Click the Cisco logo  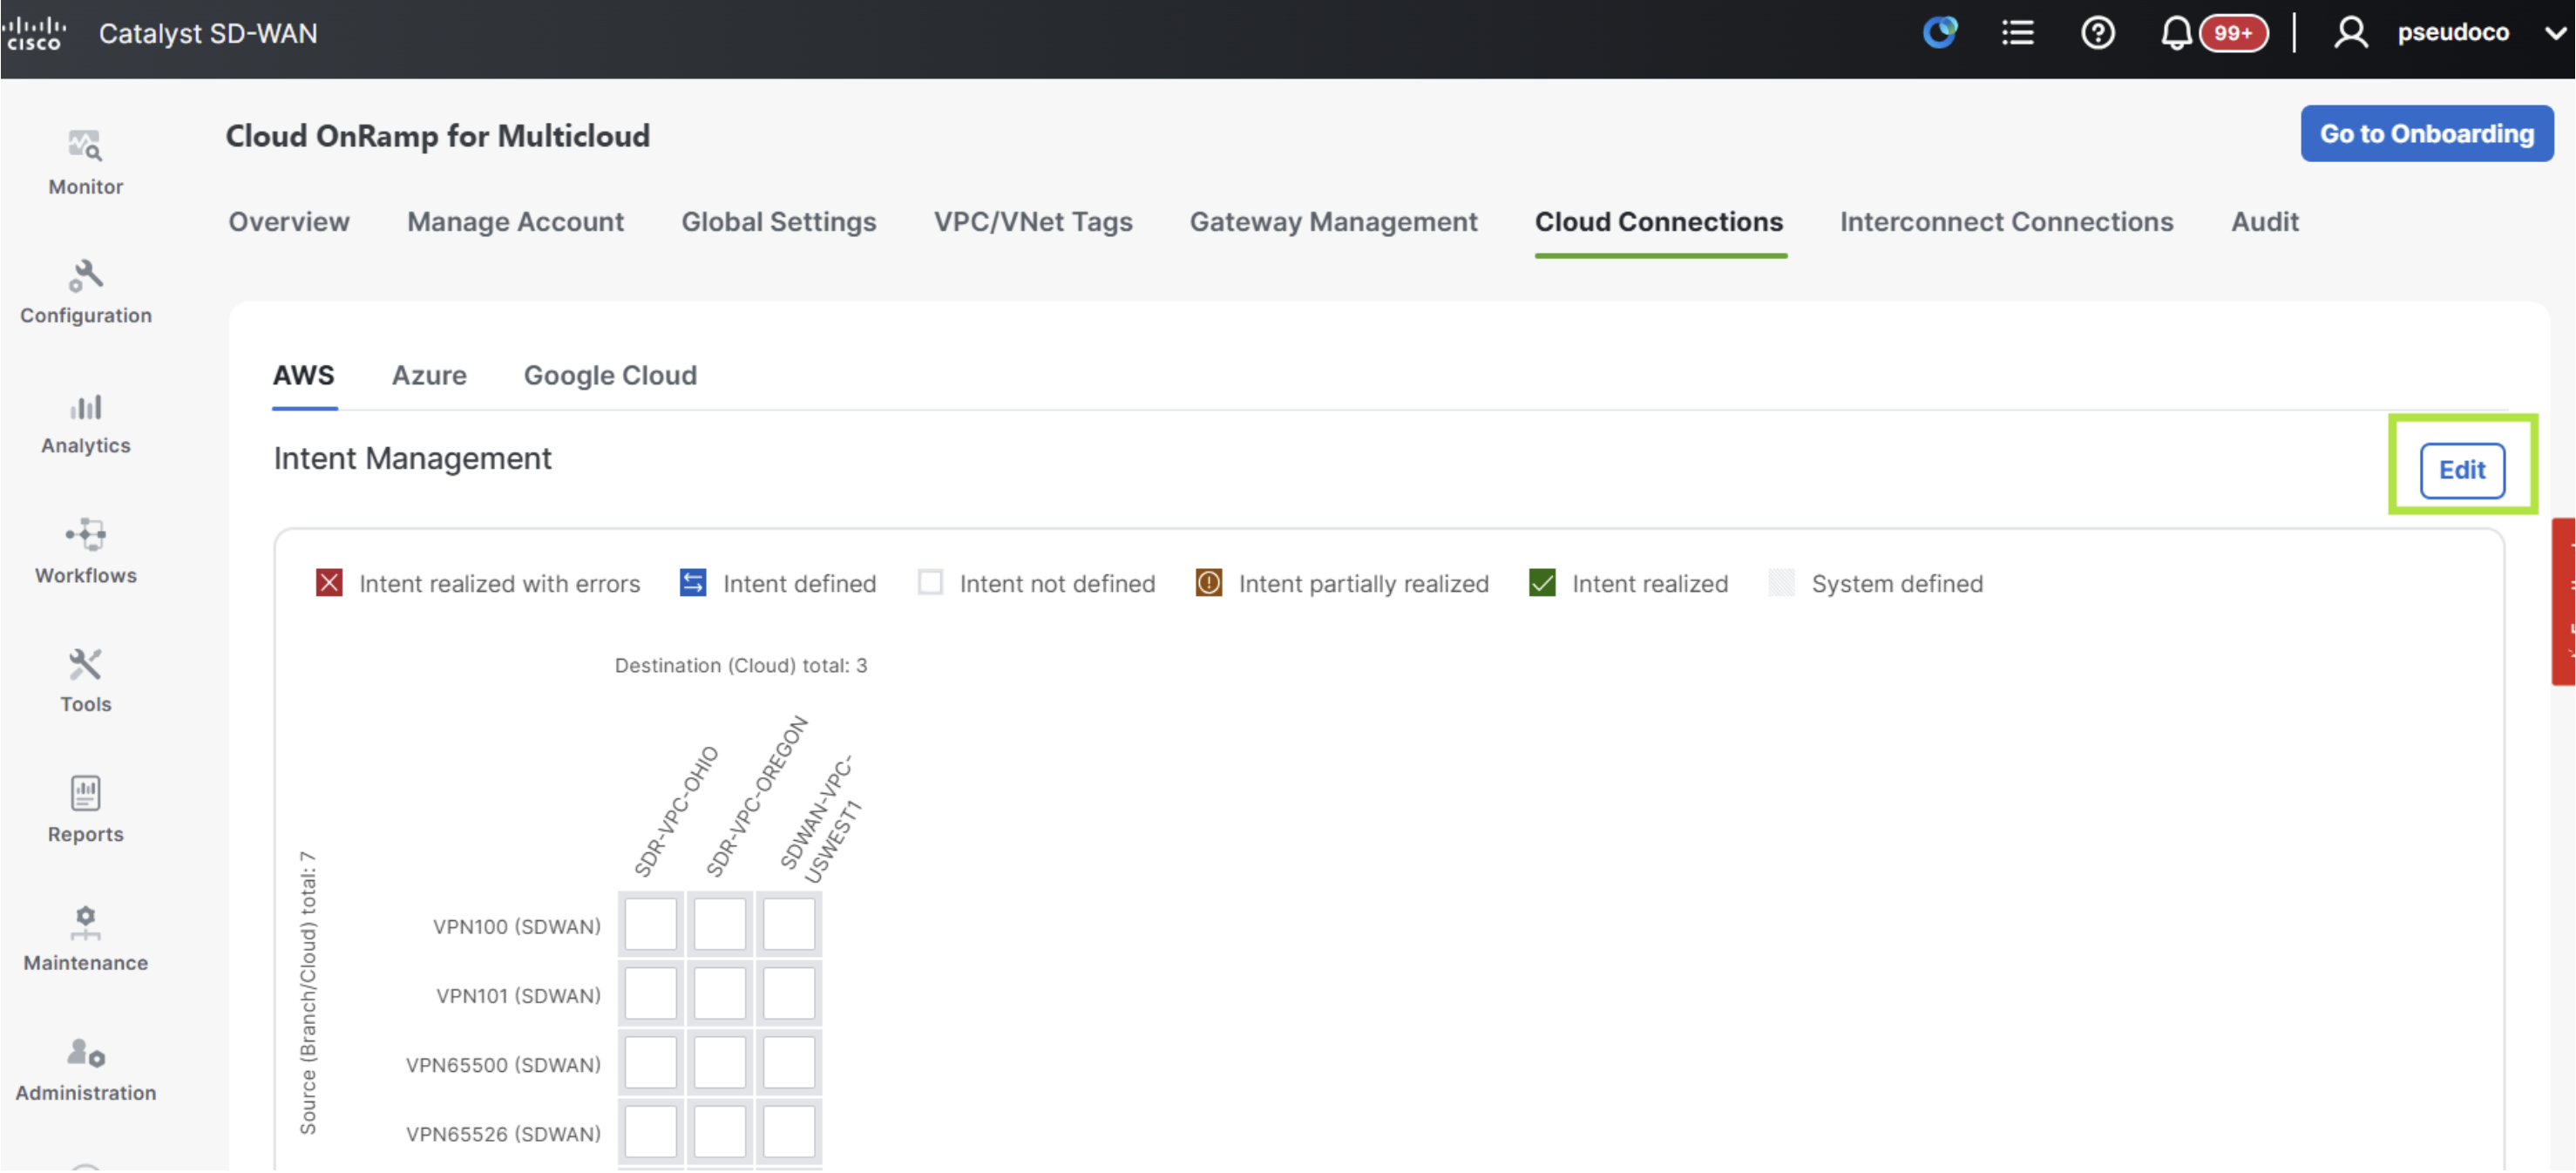(x=34, y=33)
